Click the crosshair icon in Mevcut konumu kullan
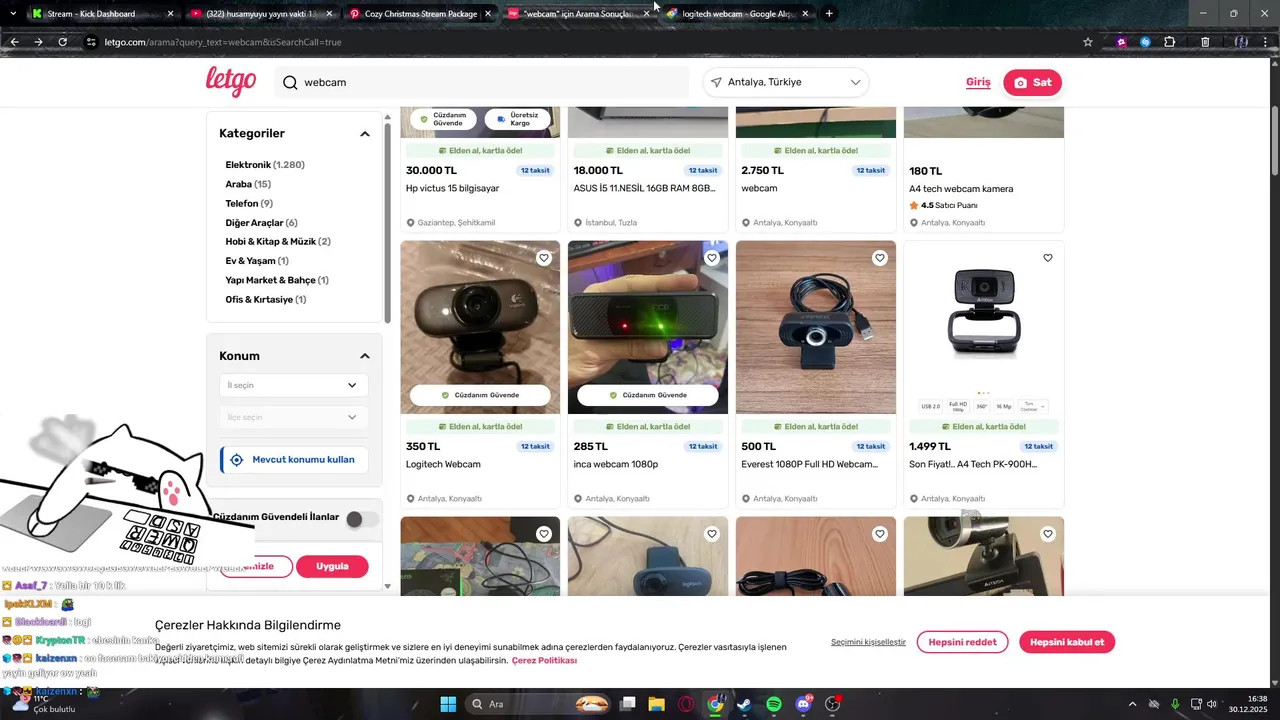Viewport: 1280px width, 720px height. coord(237,460)
